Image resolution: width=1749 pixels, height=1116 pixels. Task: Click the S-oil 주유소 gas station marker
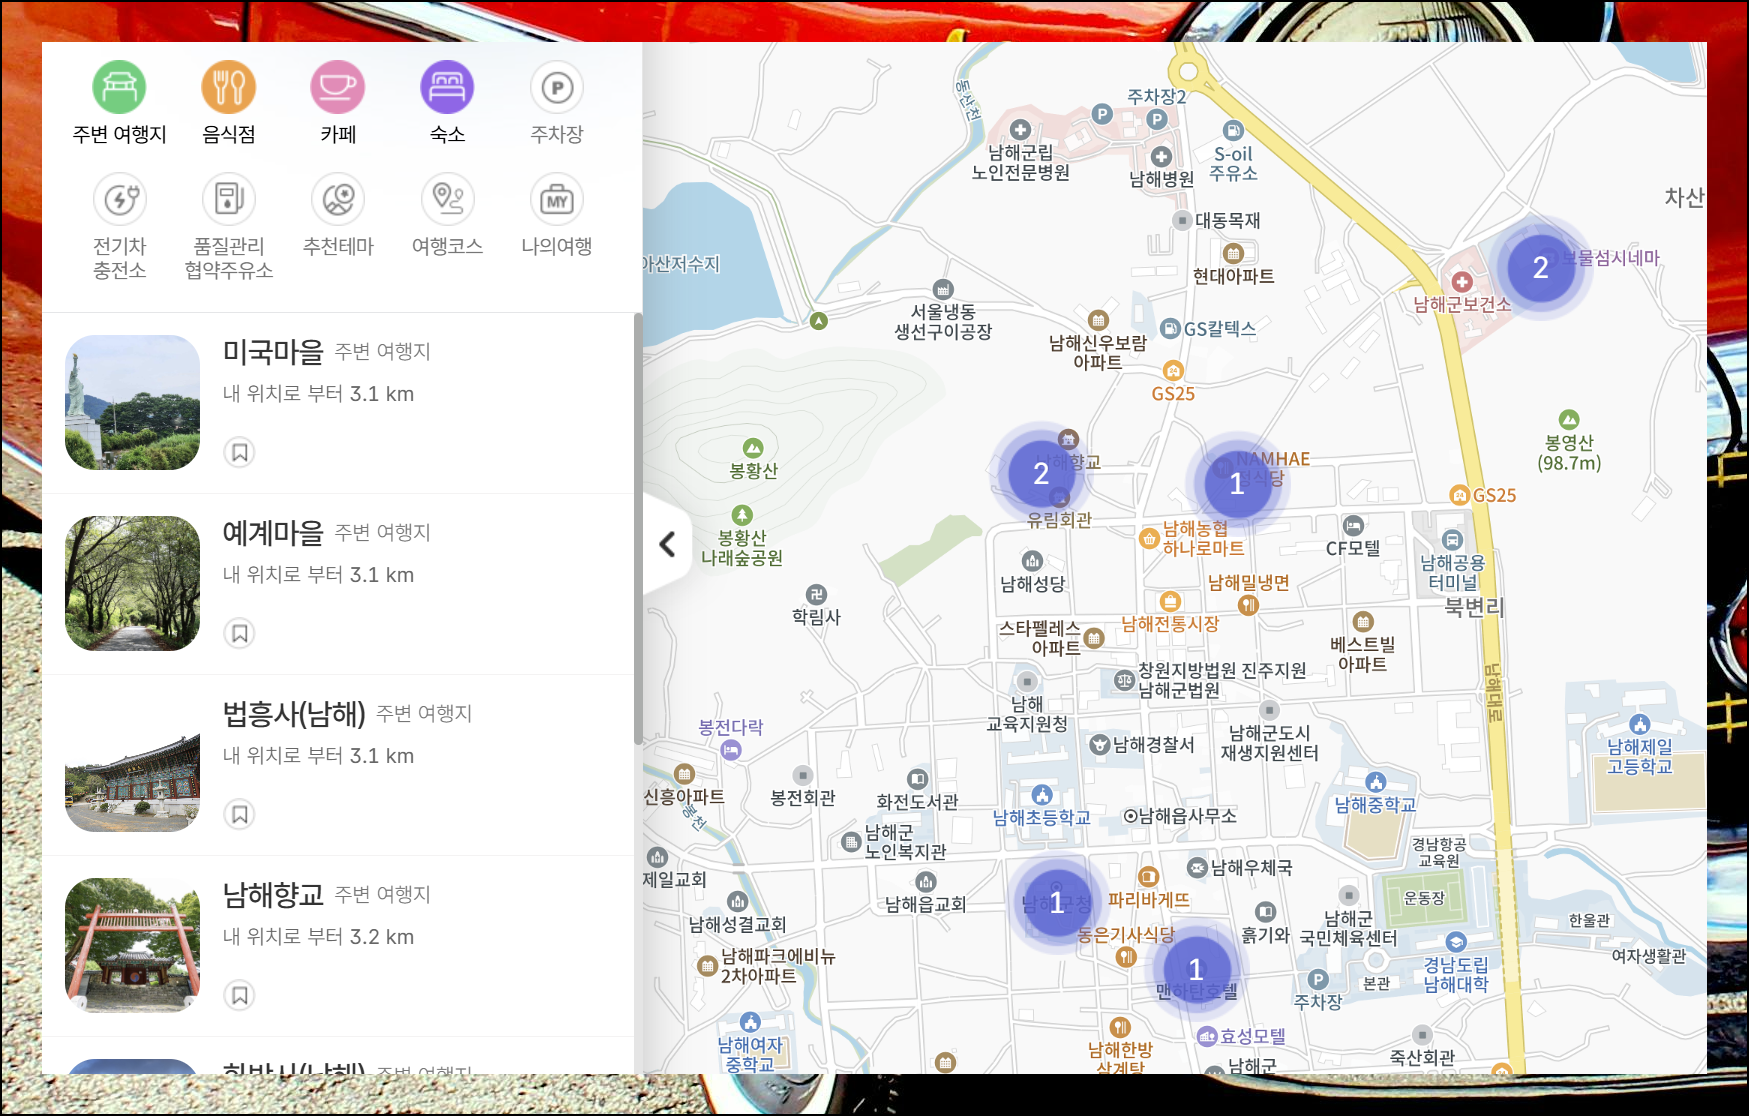tap(1233, 130)
